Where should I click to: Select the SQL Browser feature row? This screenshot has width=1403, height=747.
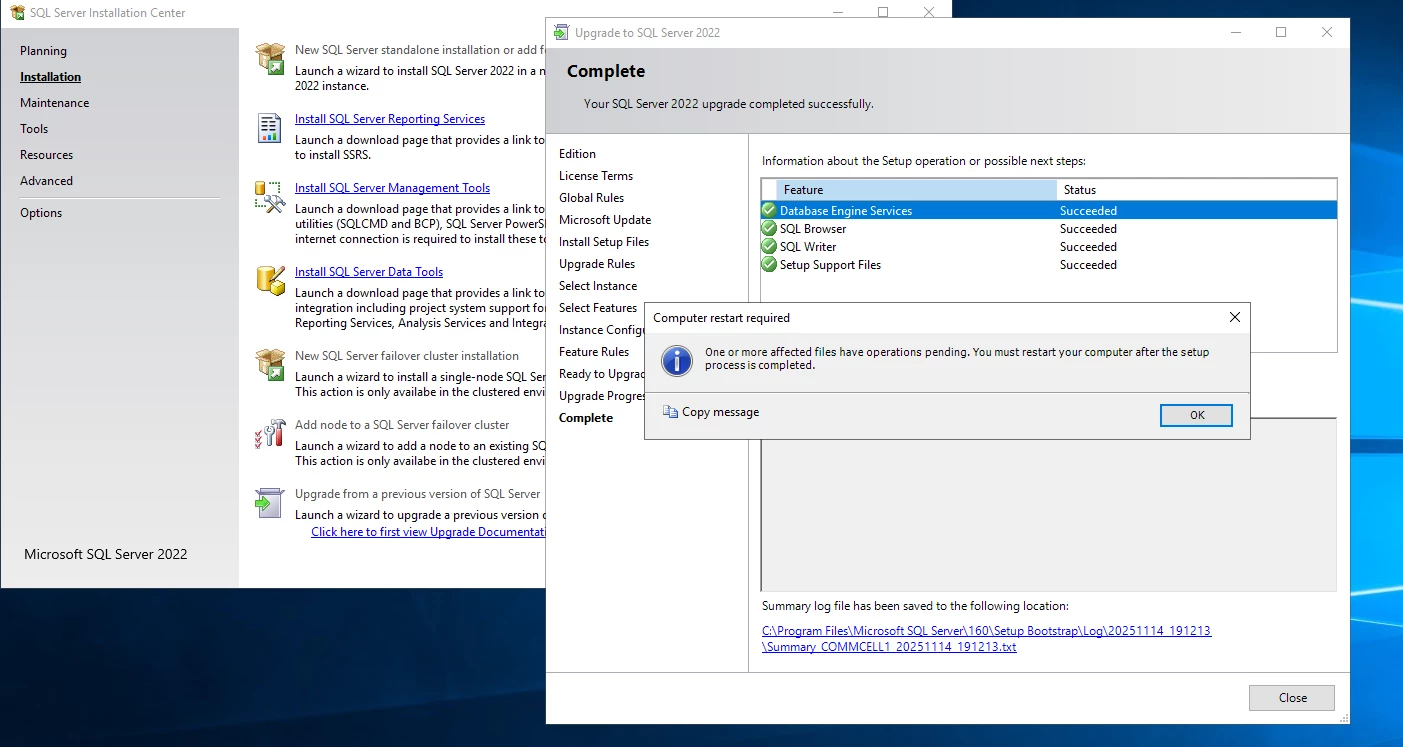(813, 229)
